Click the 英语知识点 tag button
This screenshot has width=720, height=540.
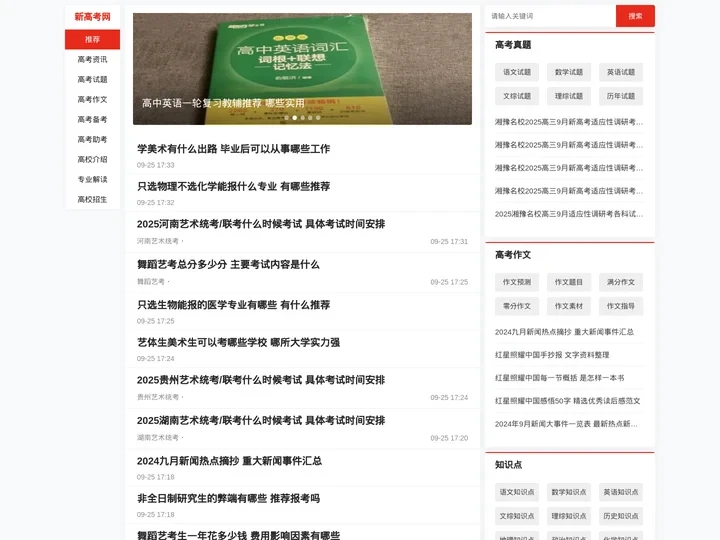[x=621, y=492]
